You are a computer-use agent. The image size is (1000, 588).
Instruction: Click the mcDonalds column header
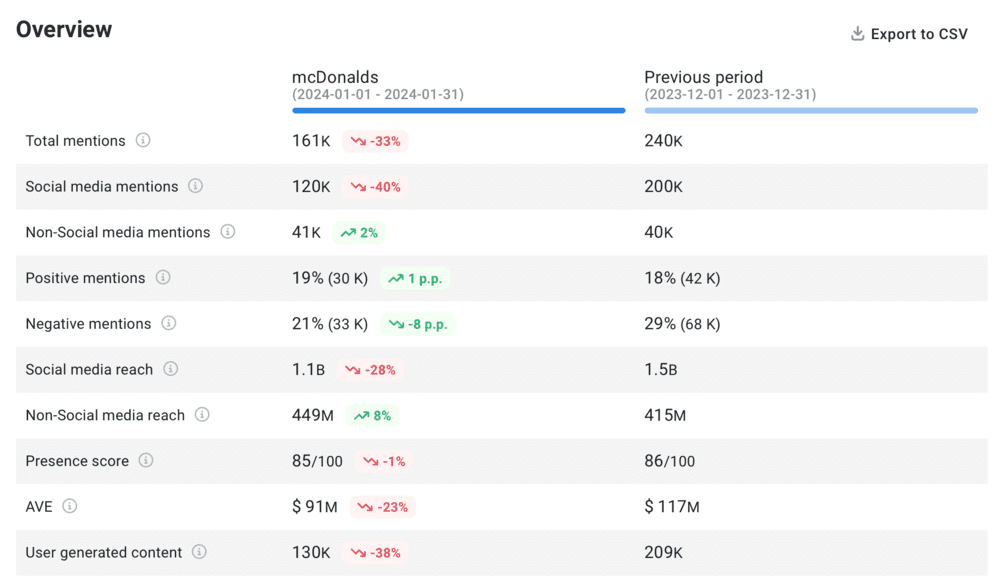point(335,77)
